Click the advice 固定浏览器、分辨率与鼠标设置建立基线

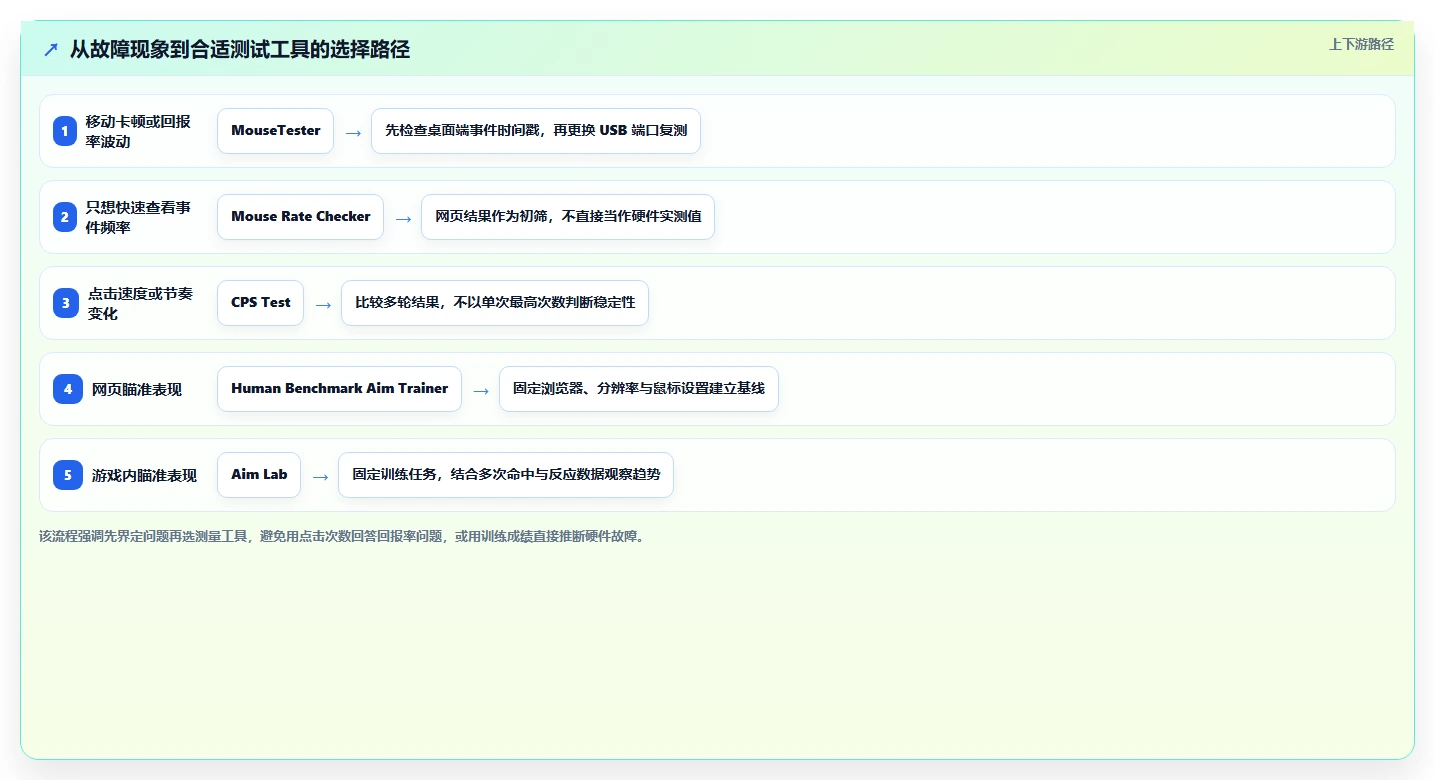(639, 389)
